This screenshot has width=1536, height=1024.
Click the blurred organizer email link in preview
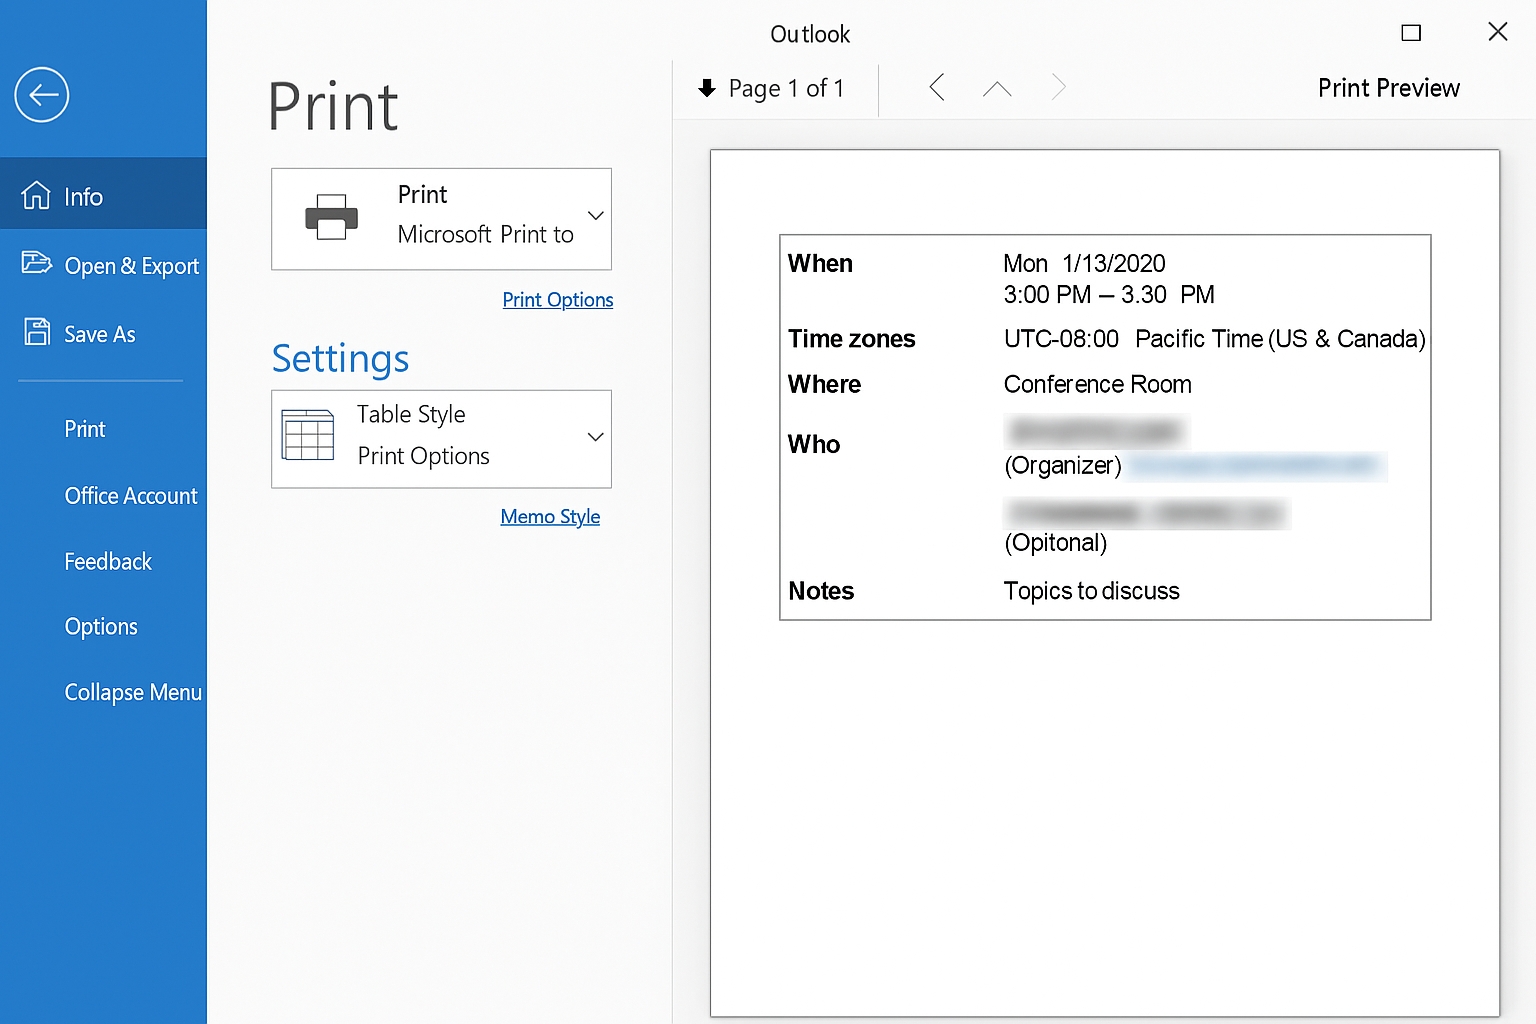click(x=1255, y=466)
